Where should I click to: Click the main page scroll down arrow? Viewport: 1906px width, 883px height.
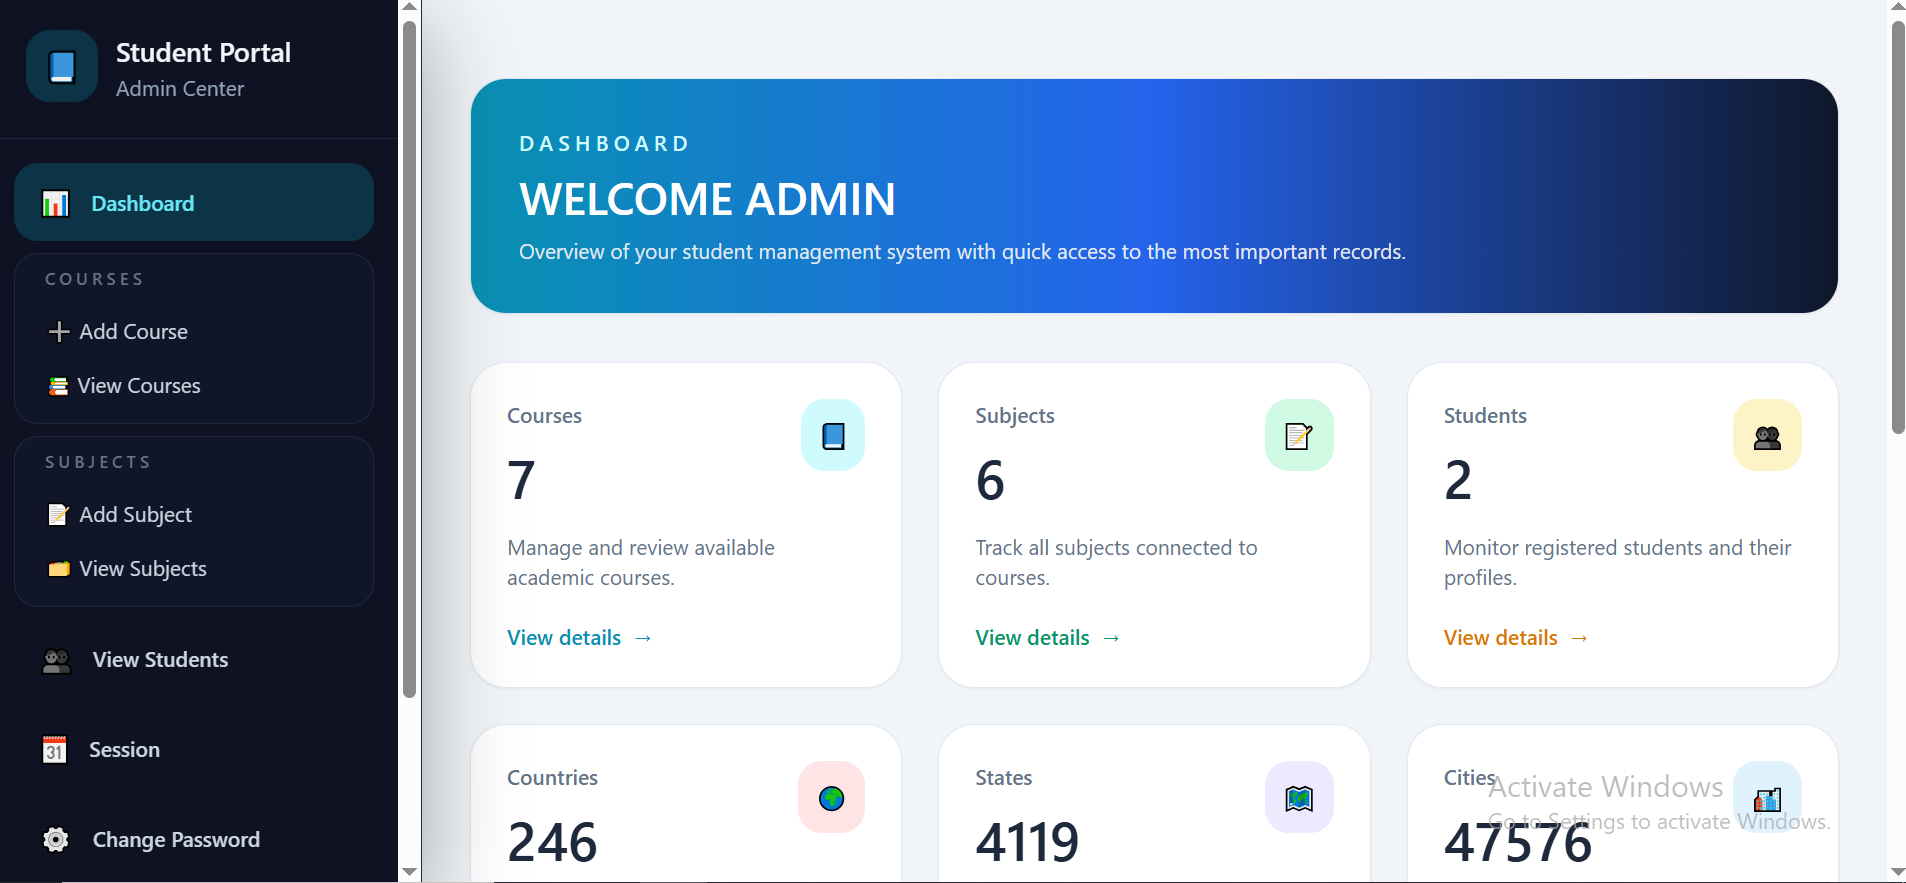(x=1898, y=873)
